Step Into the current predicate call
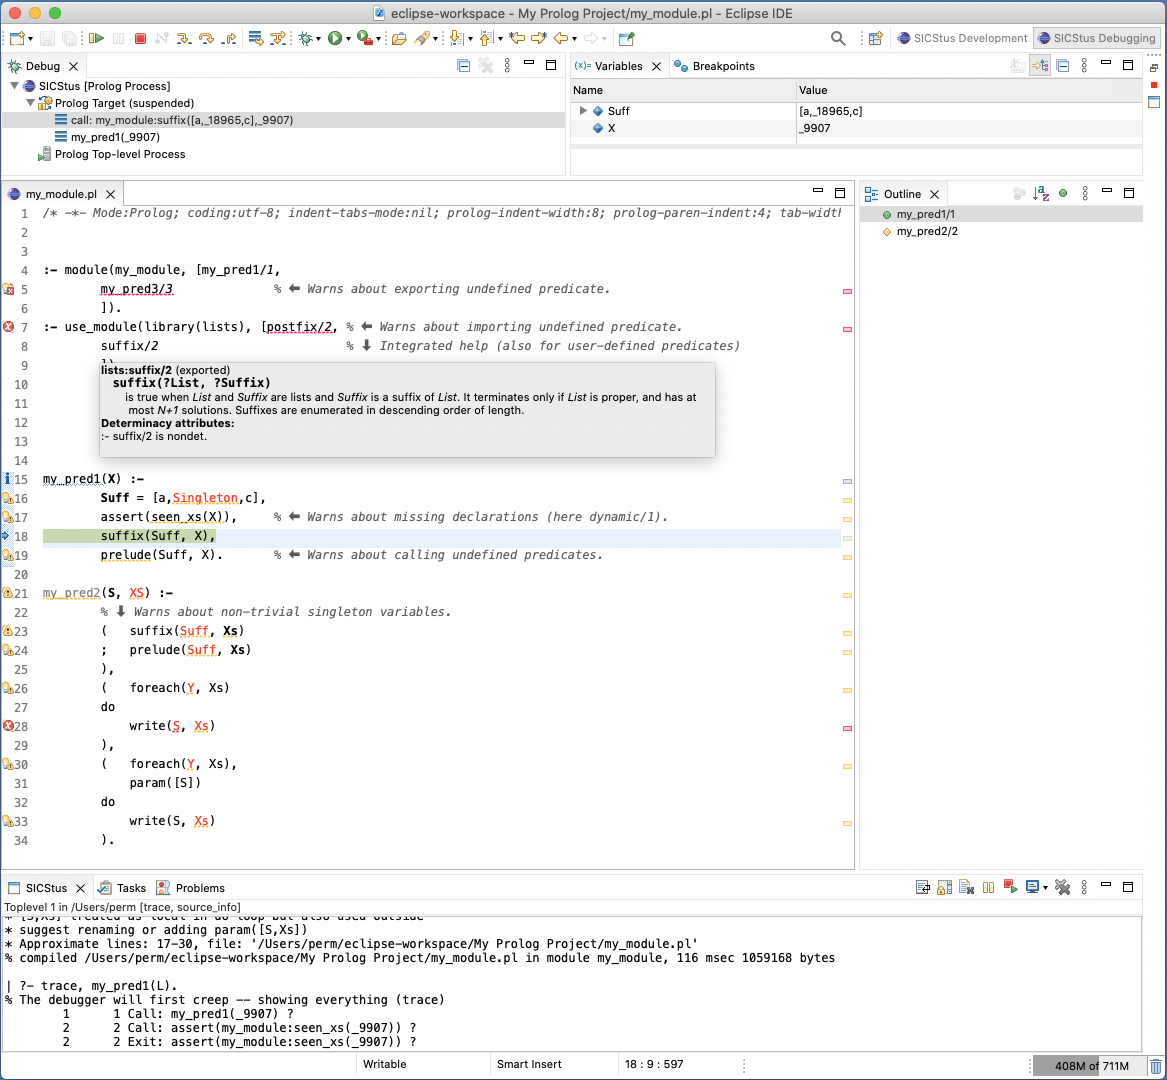The height and width of the screenshot is (1080, 1167). (x=181, y=37)
